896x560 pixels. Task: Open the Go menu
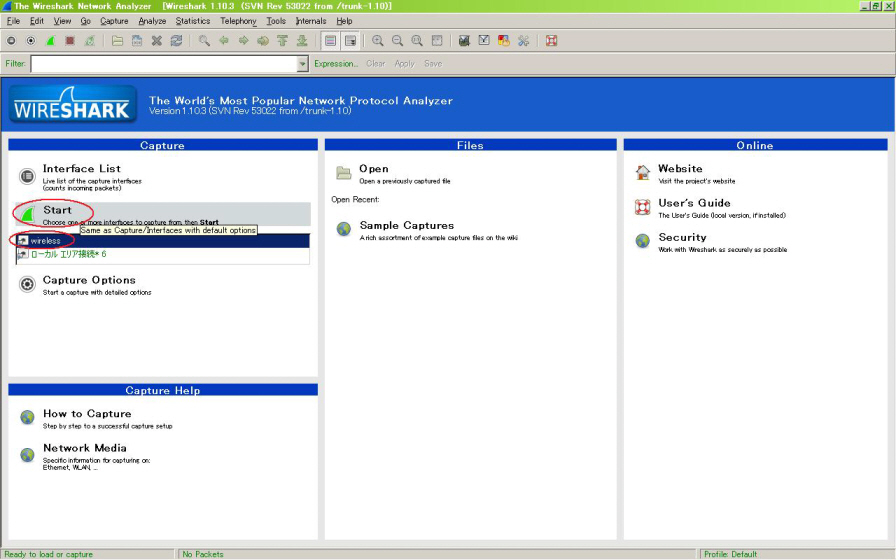[86, 21]
